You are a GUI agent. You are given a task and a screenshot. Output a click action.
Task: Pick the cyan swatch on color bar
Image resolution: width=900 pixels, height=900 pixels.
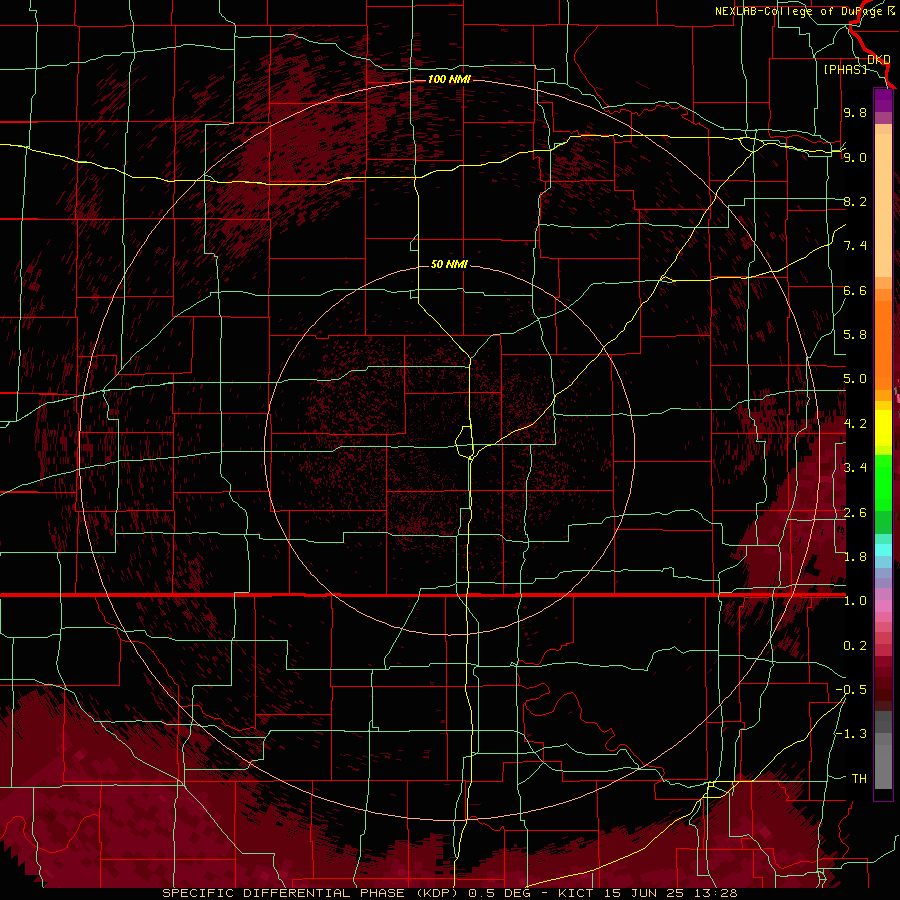[x=883, y=550]
